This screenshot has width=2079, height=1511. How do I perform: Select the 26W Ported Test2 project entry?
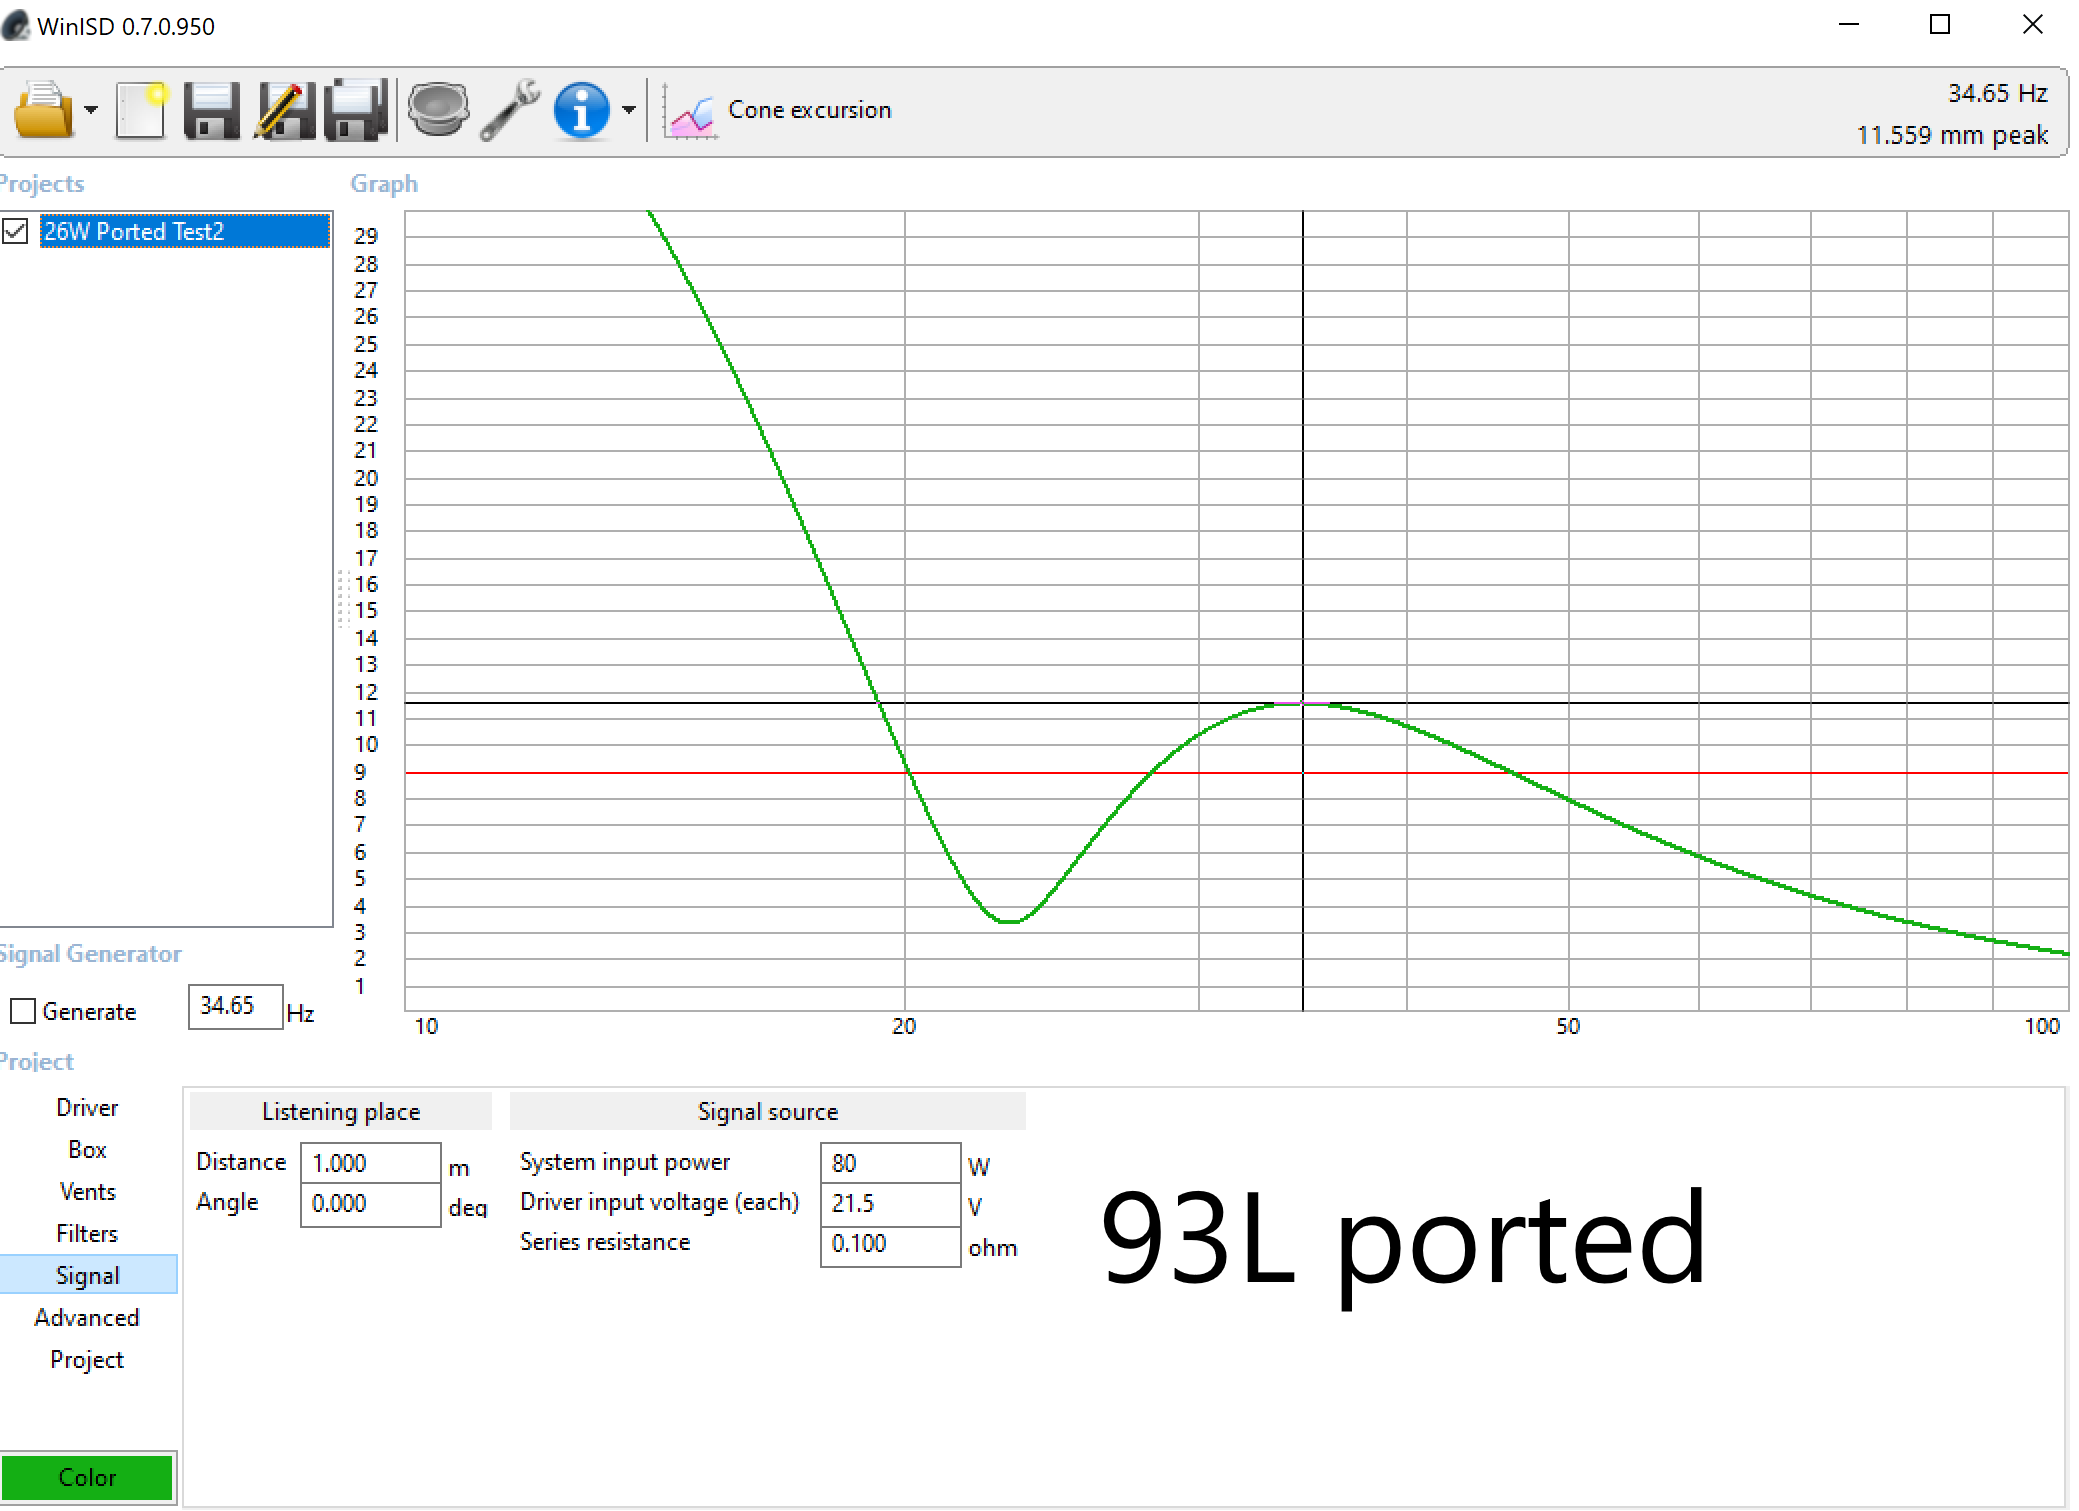[185, 231]
